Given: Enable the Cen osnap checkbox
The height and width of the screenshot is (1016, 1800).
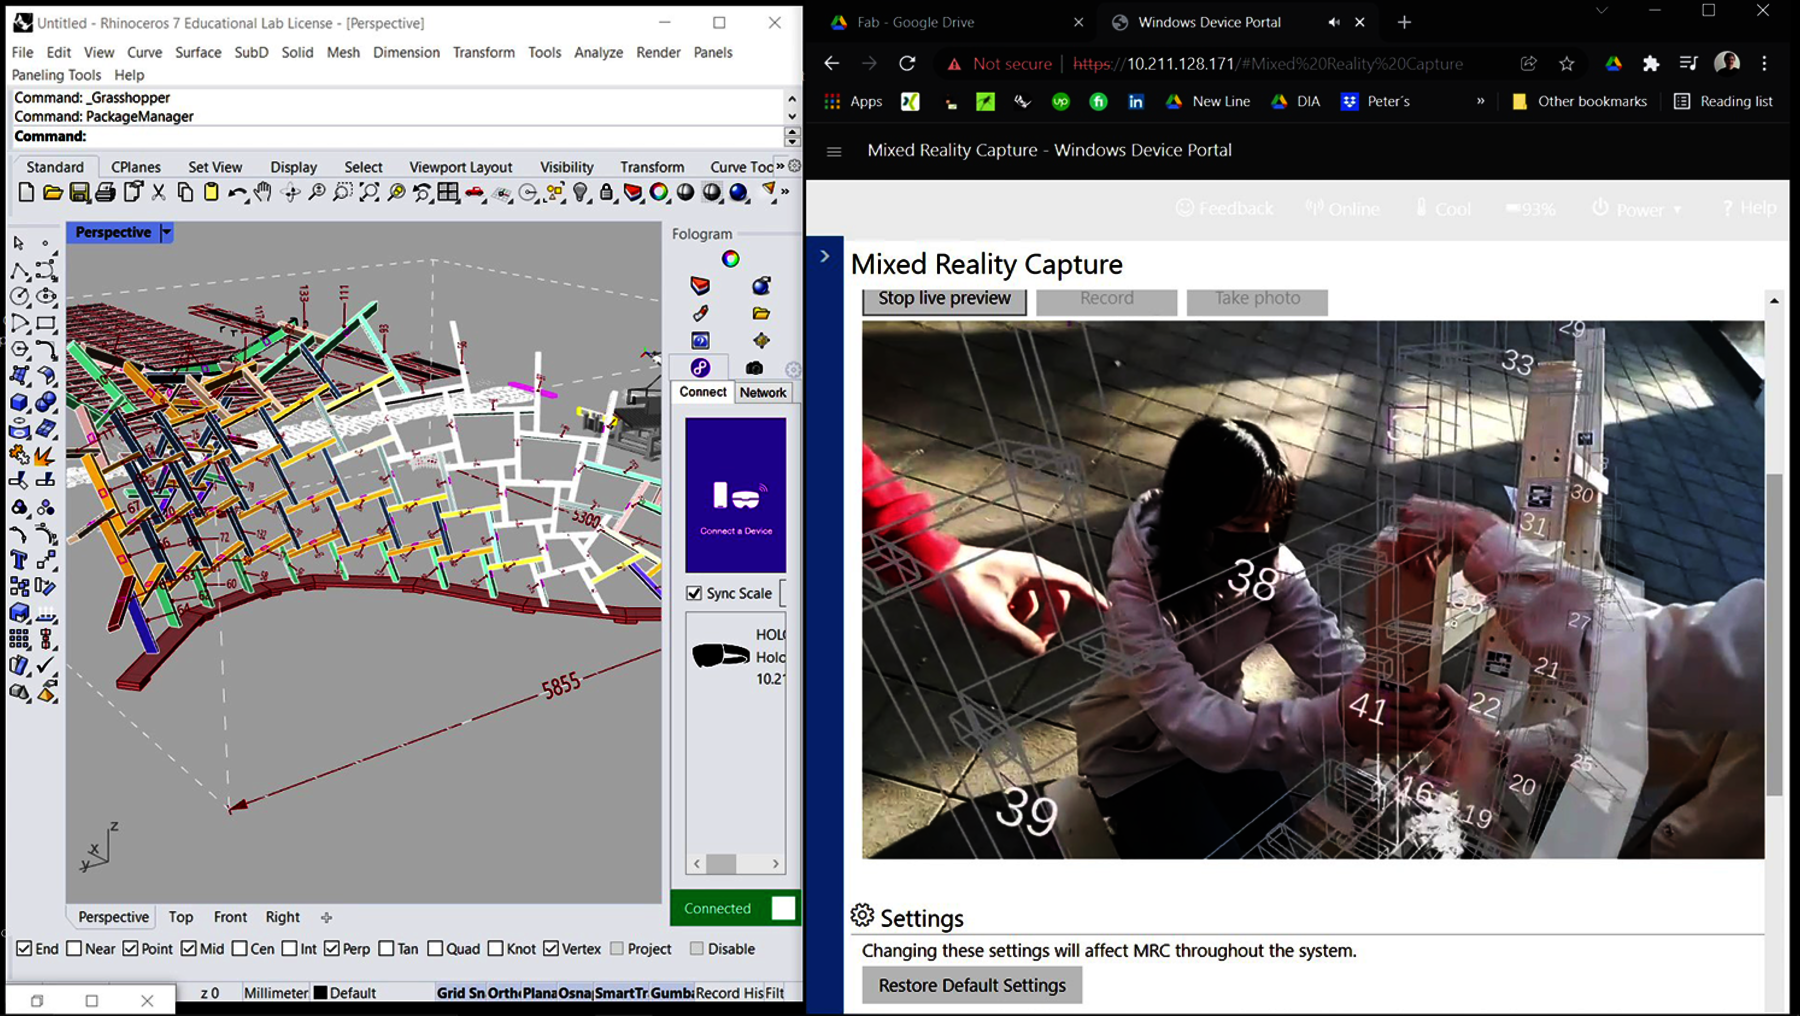Looking at the screenshot, I should point(240,948).
